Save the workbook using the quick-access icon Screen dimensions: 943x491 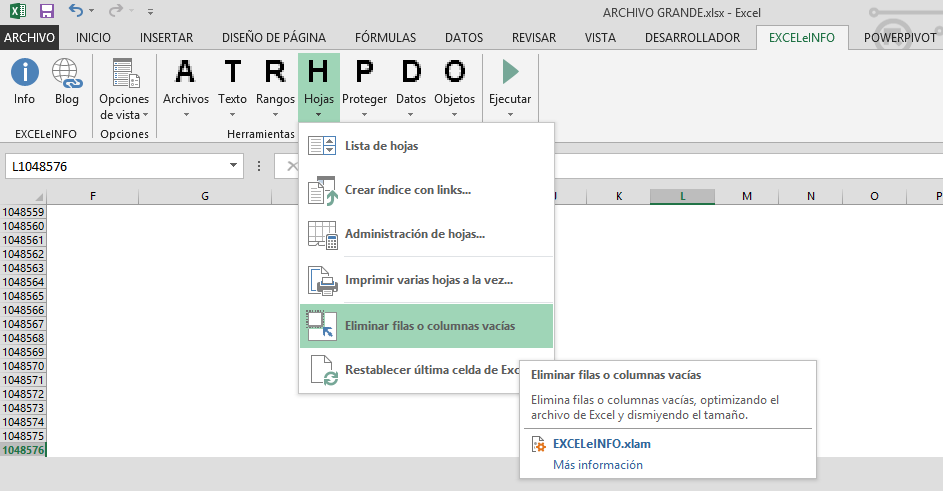pos(46,12)
